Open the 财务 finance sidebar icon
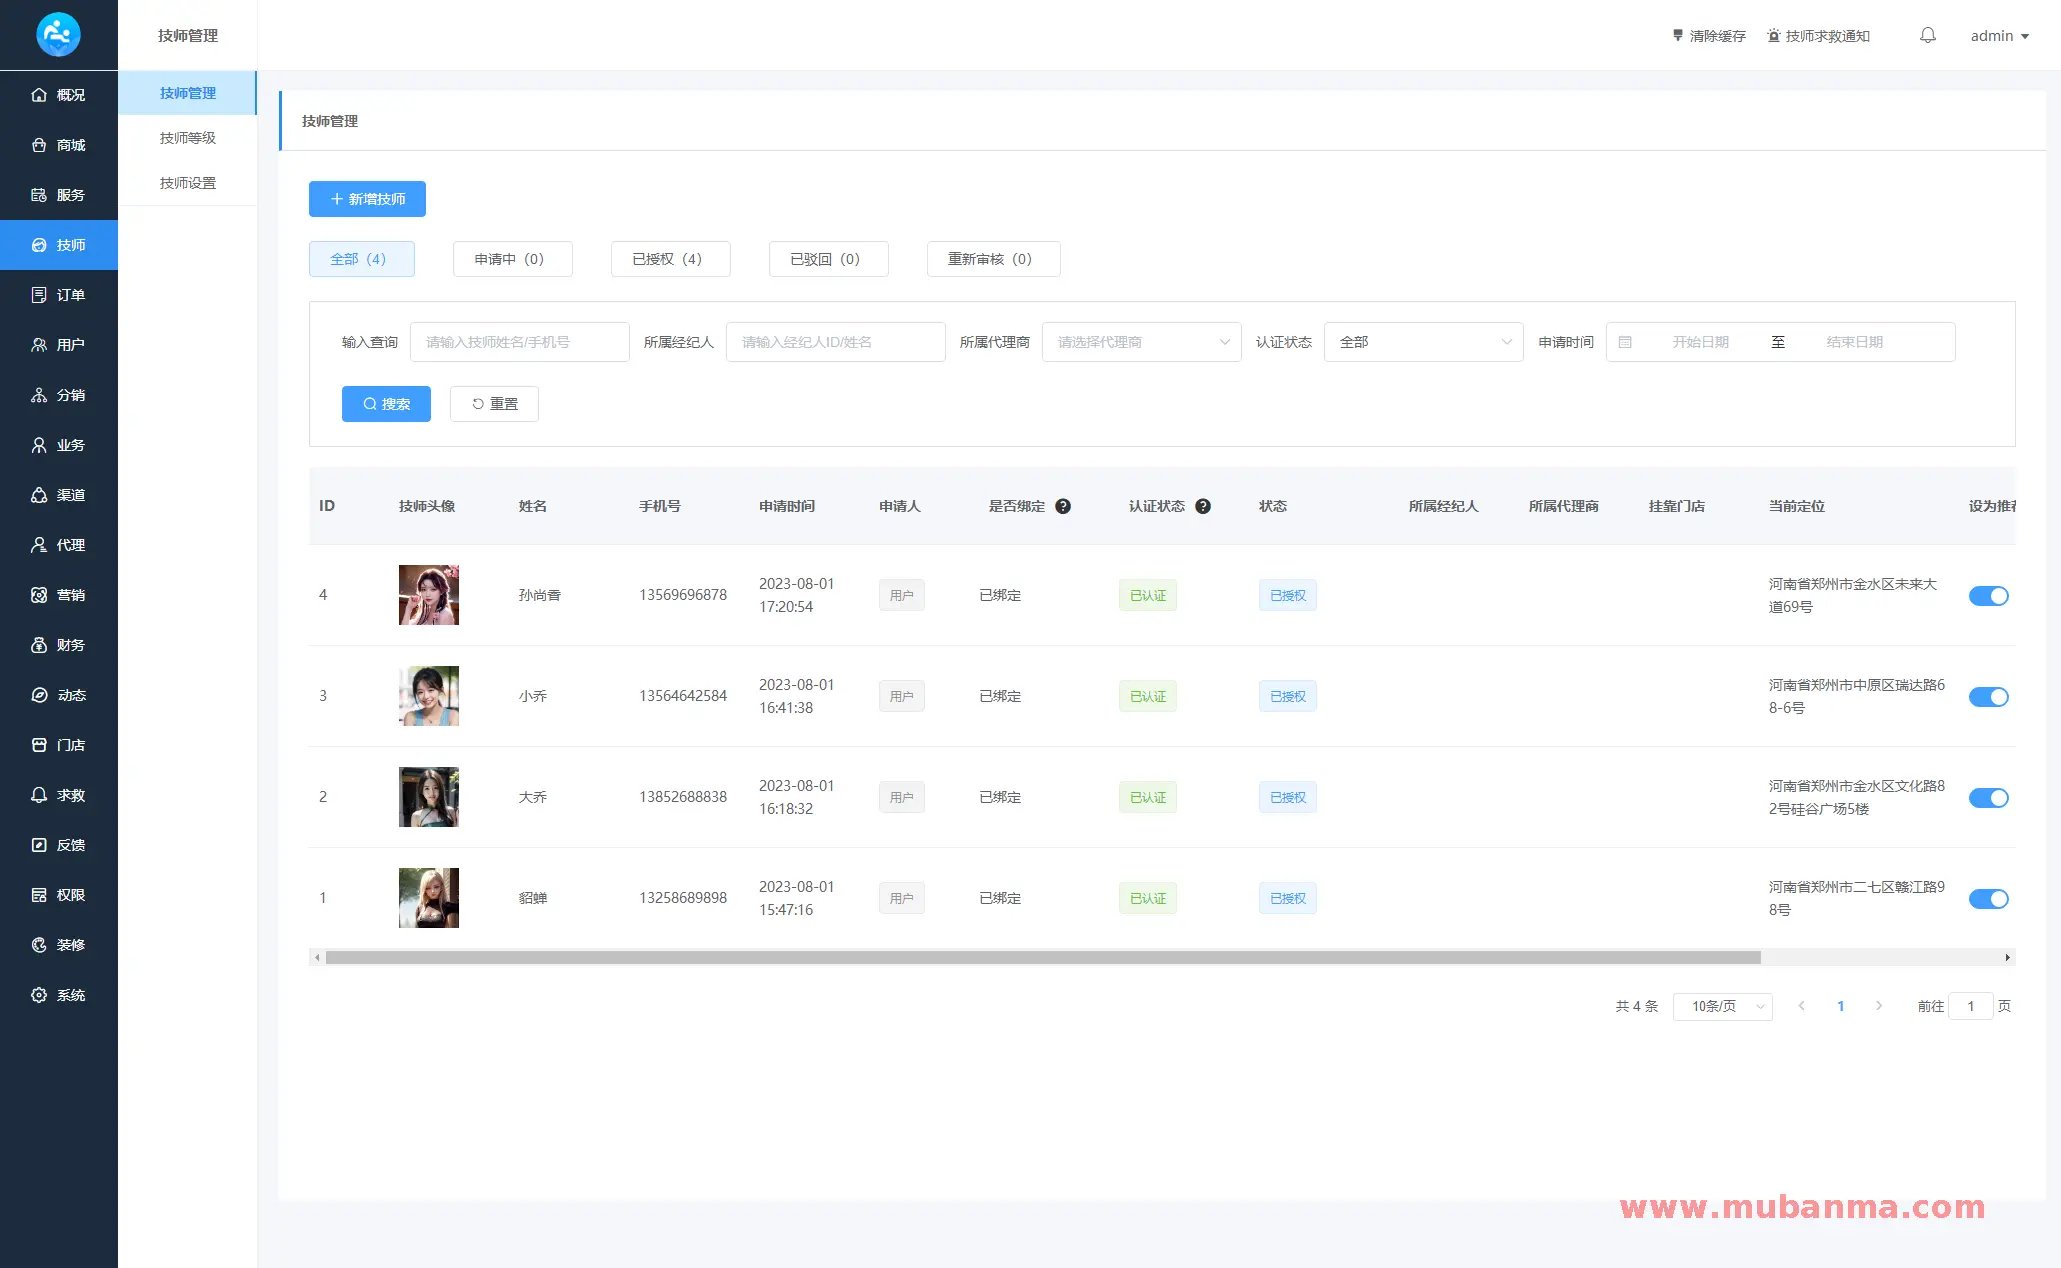Screen dimensions: 2061x1268 (x=39, y=645)
